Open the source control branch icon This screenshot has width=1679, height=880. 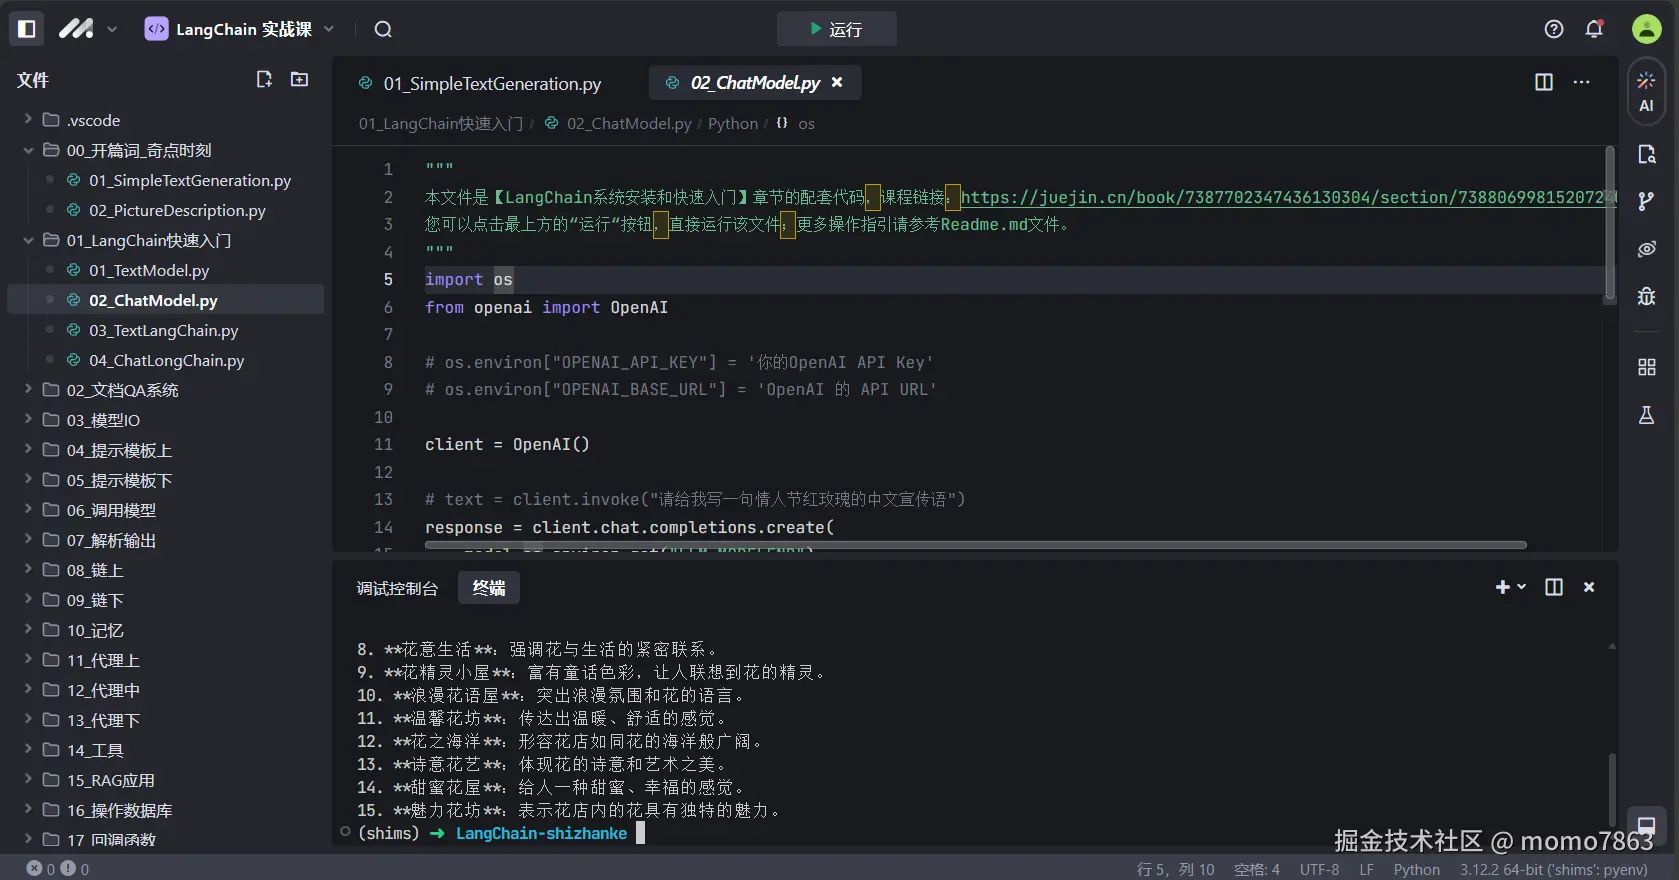(1646, 201)
